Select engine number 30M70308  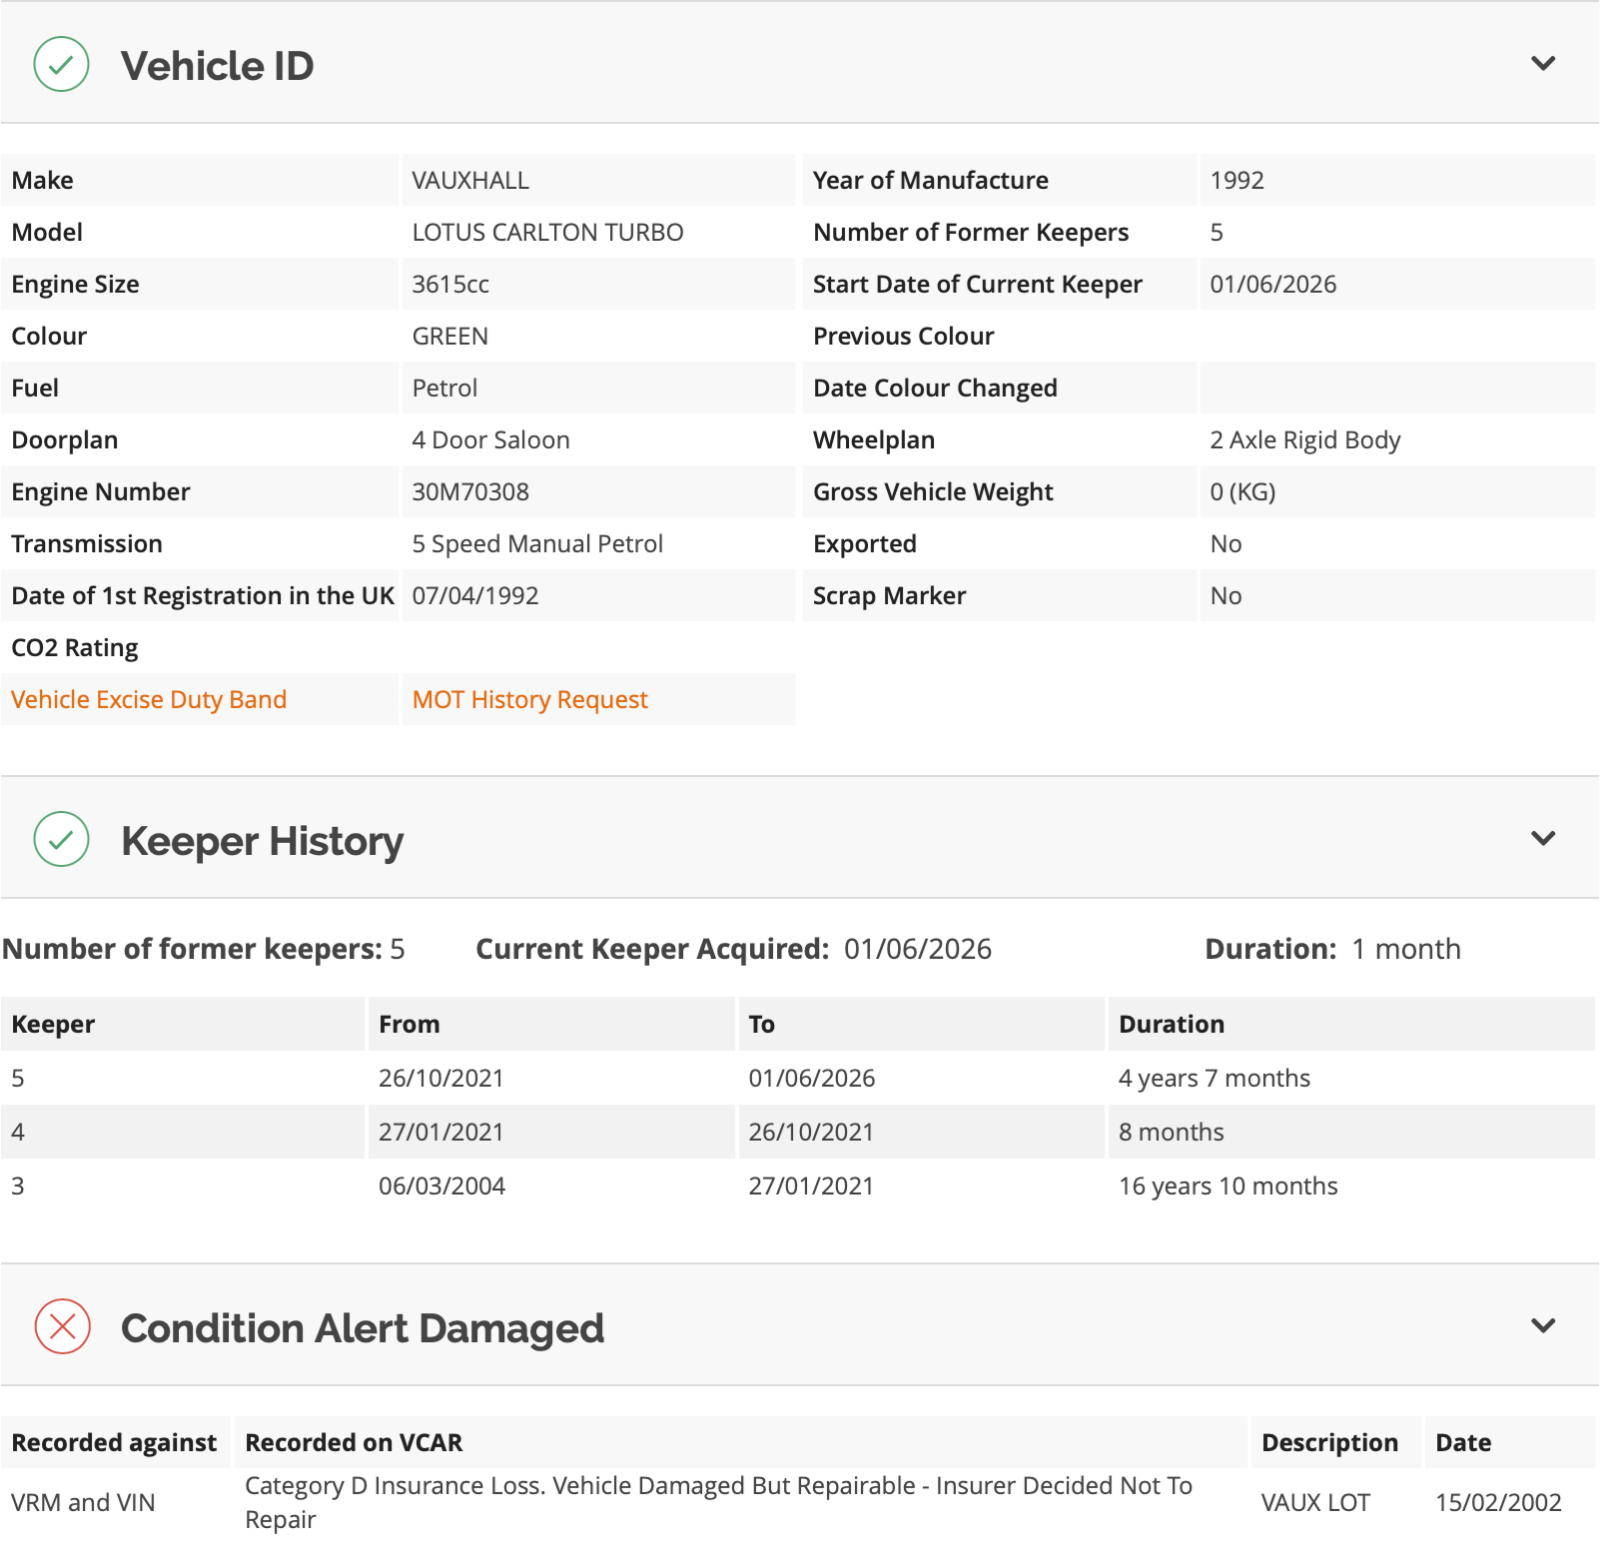point(471,492)
